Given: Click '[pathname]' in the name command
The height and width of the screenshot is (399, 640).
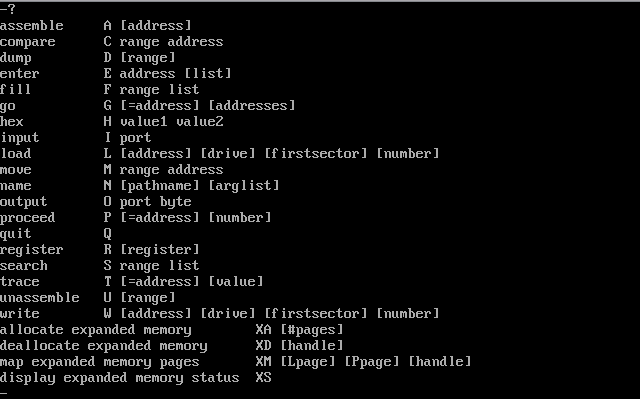Looking at the screenshot, I should coord(160,186).
